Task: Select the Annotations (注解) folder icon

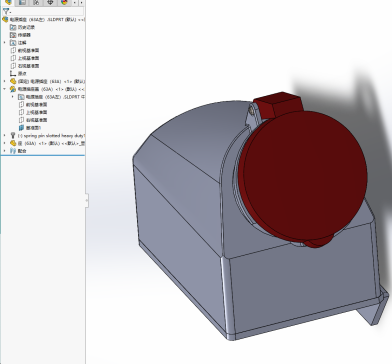Action: pyautogui.click(x=13, y=43)
